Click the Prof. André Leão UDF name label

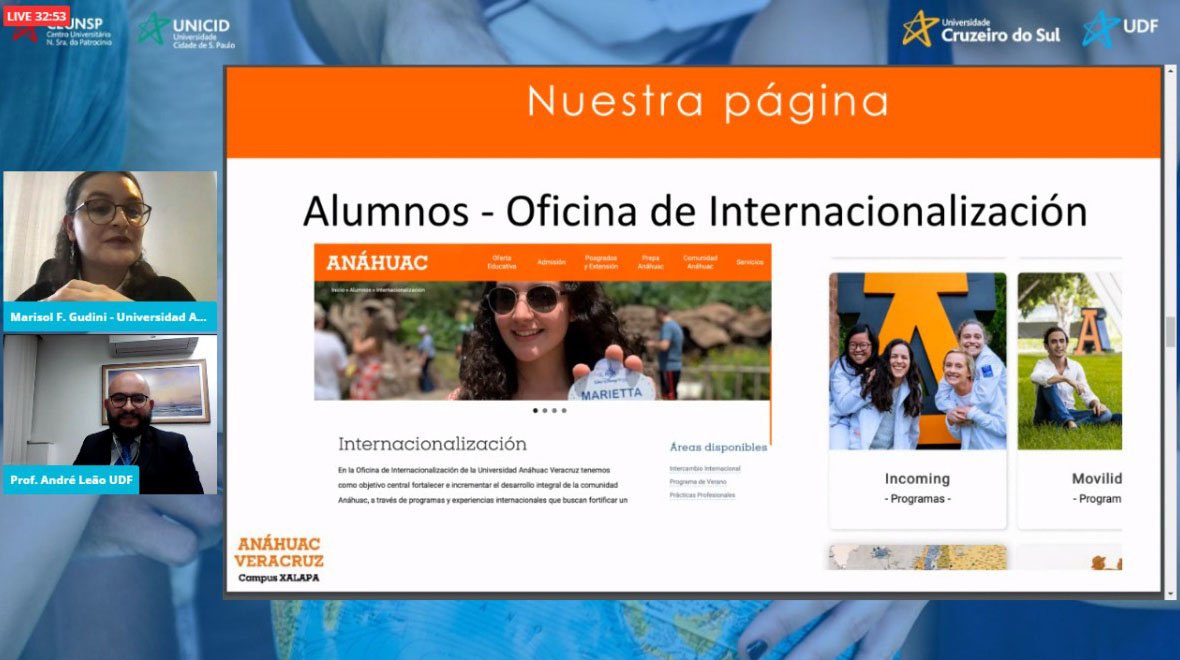point(71,479)
